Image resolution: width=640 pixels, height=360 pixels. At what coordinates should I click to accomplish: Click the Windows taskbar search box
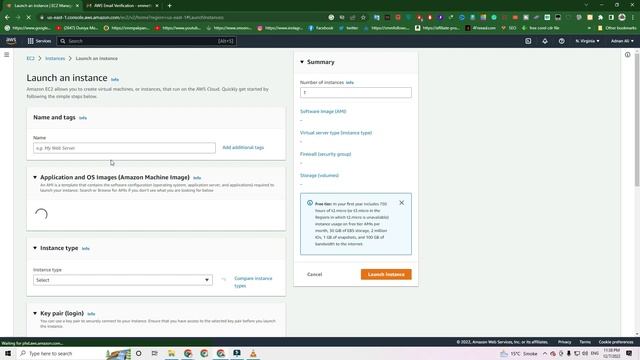(x=61, y=353)
